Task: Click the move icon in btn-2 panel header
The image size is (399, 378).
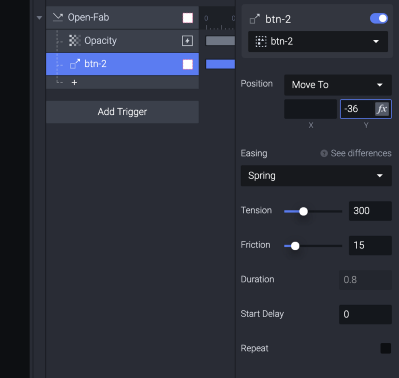Action: click(255, 19)
